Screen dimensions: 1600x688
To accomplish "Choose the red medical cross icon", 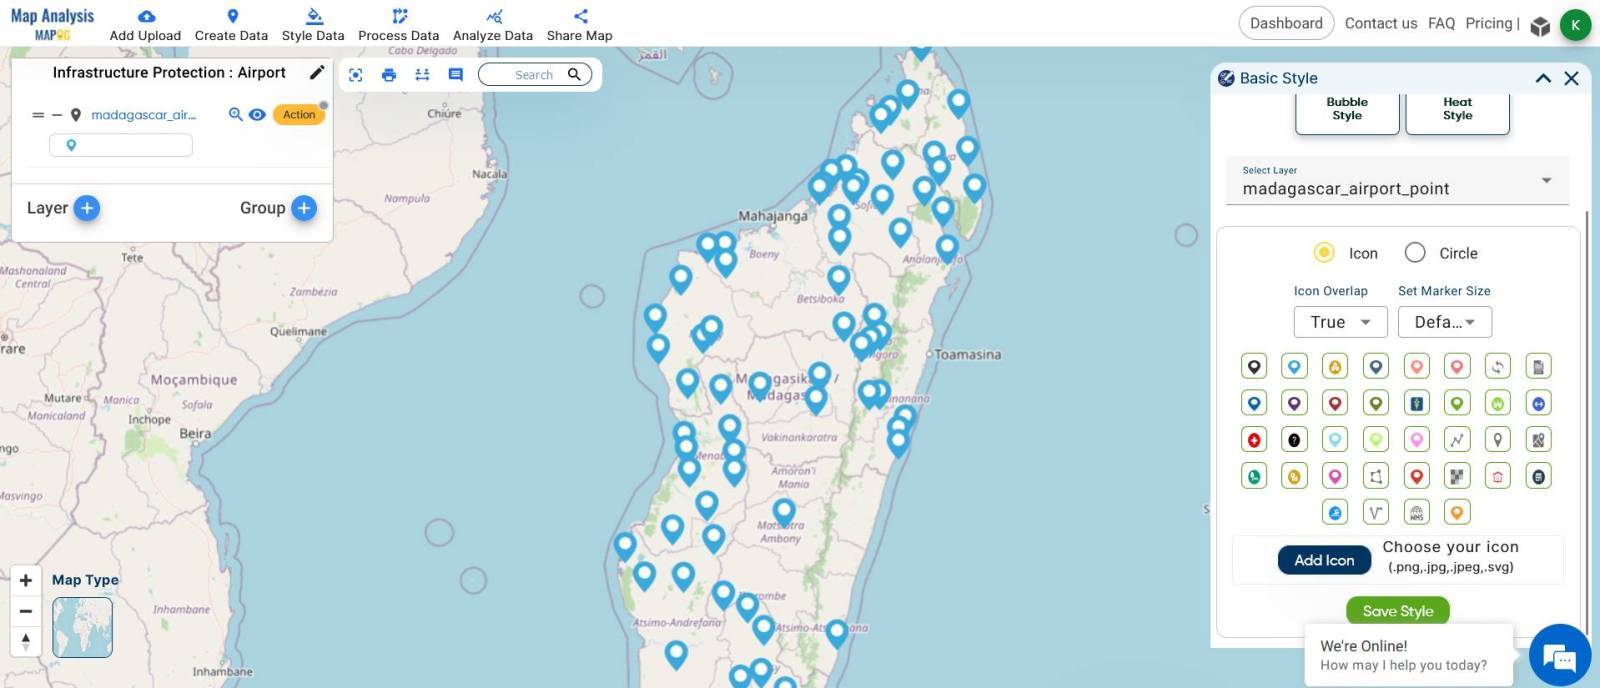I will pos(1254,440).
